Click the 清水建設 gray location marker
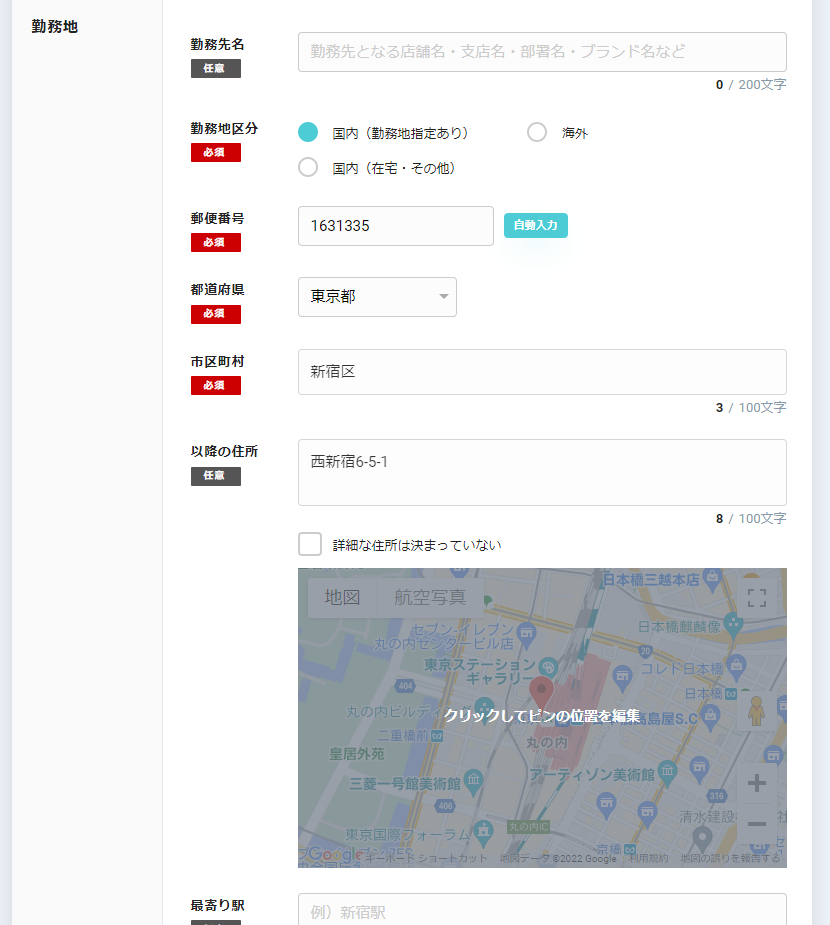The image size is (830, 925). (x=701, y=837)
